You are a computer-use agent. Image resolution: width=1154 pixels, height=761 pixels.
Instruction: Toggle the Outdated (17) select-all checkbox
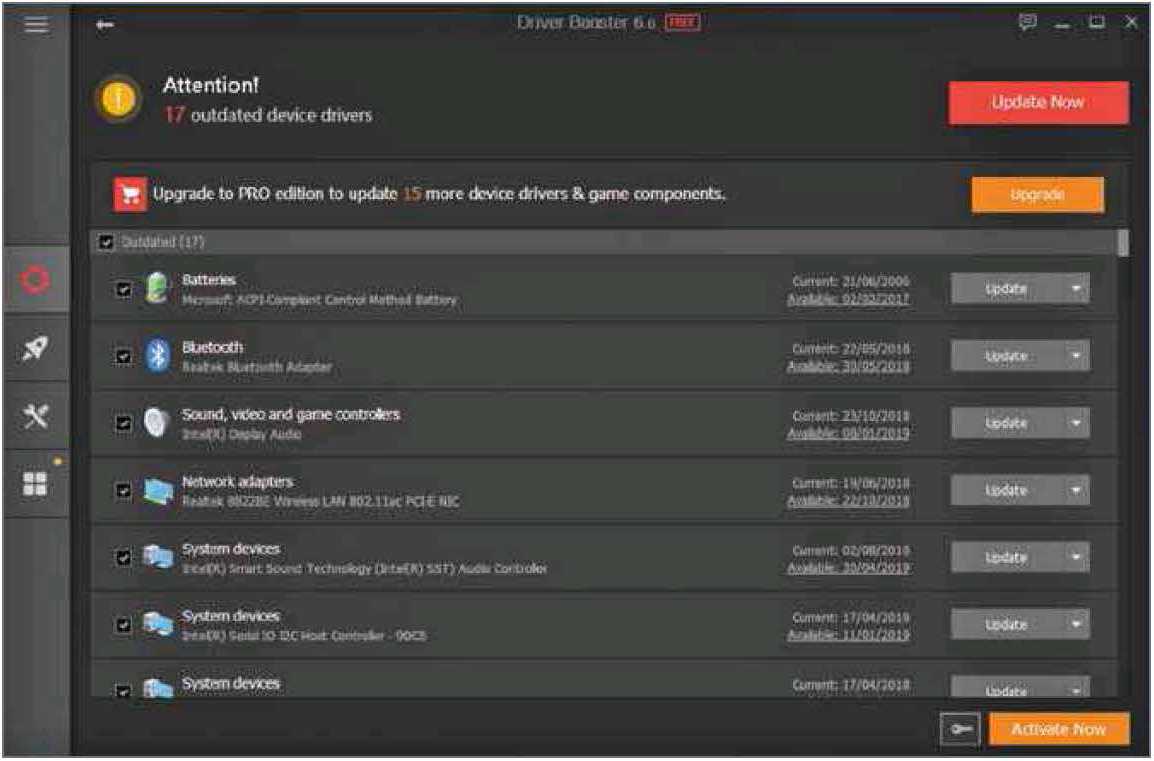[x=107, y=242]
